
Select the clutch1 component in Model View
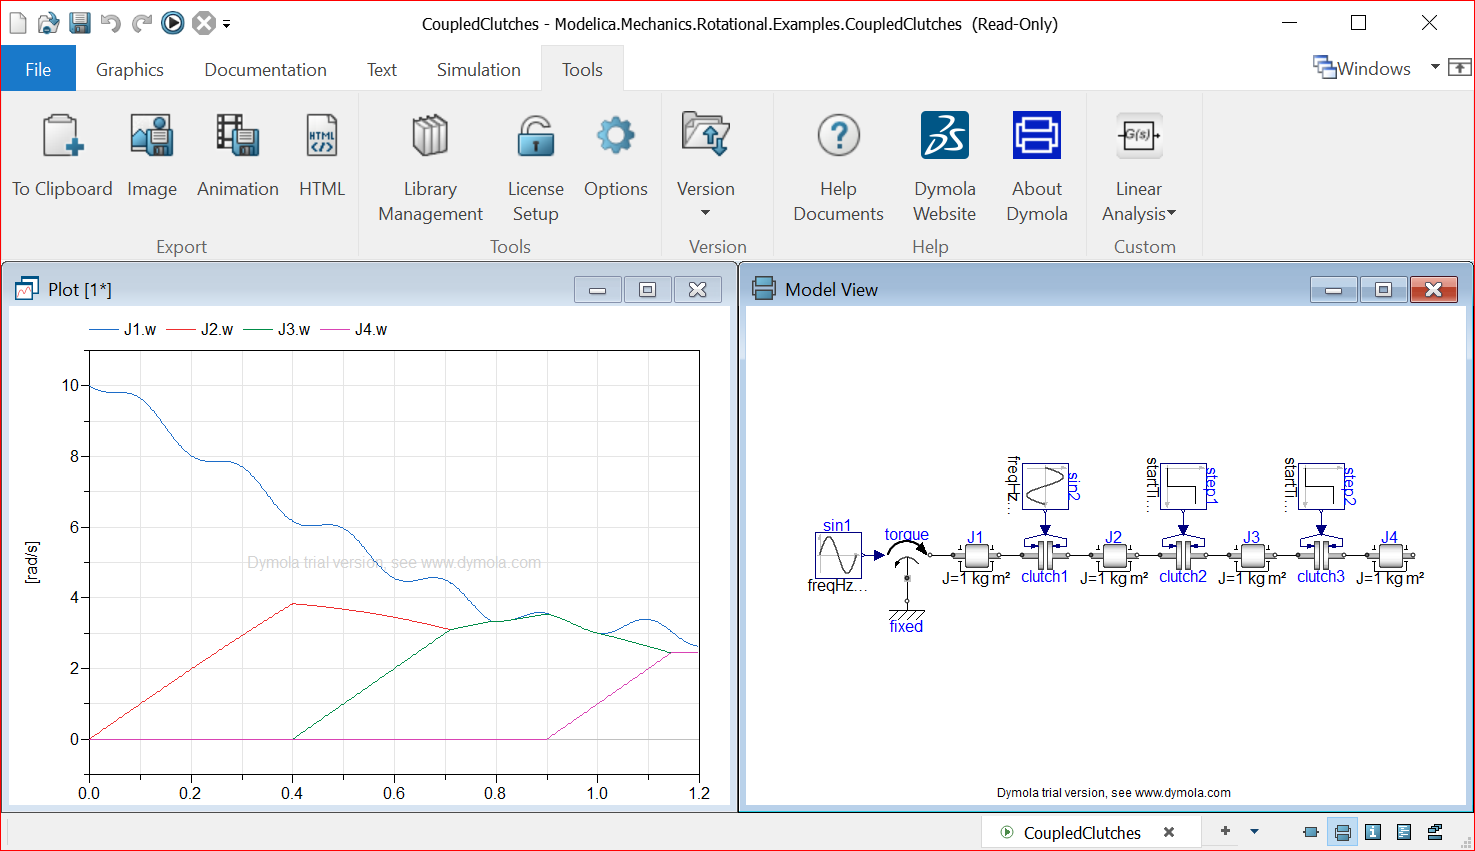click(1044, 554)
